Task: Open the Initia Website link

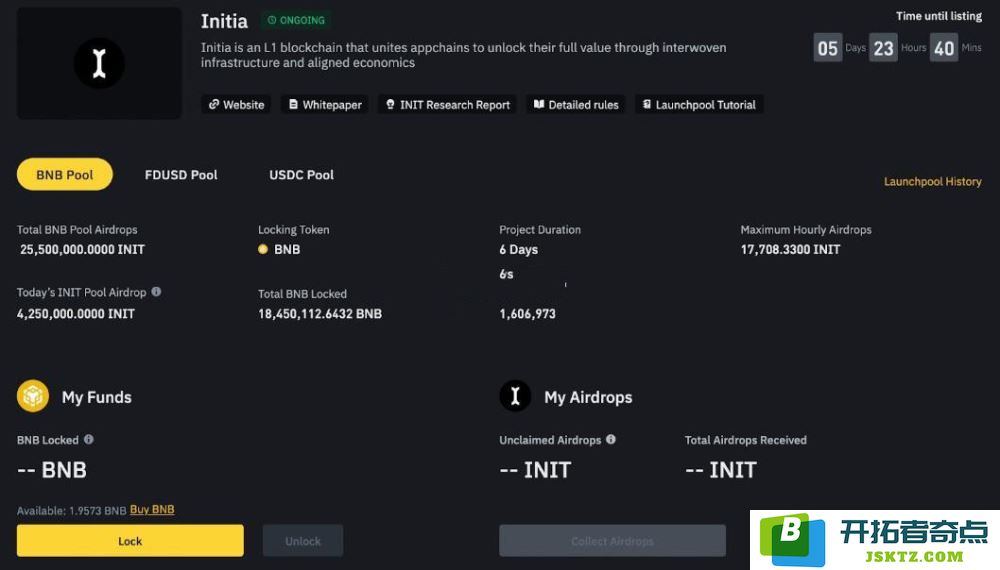Action: click(x=236, y=105)
